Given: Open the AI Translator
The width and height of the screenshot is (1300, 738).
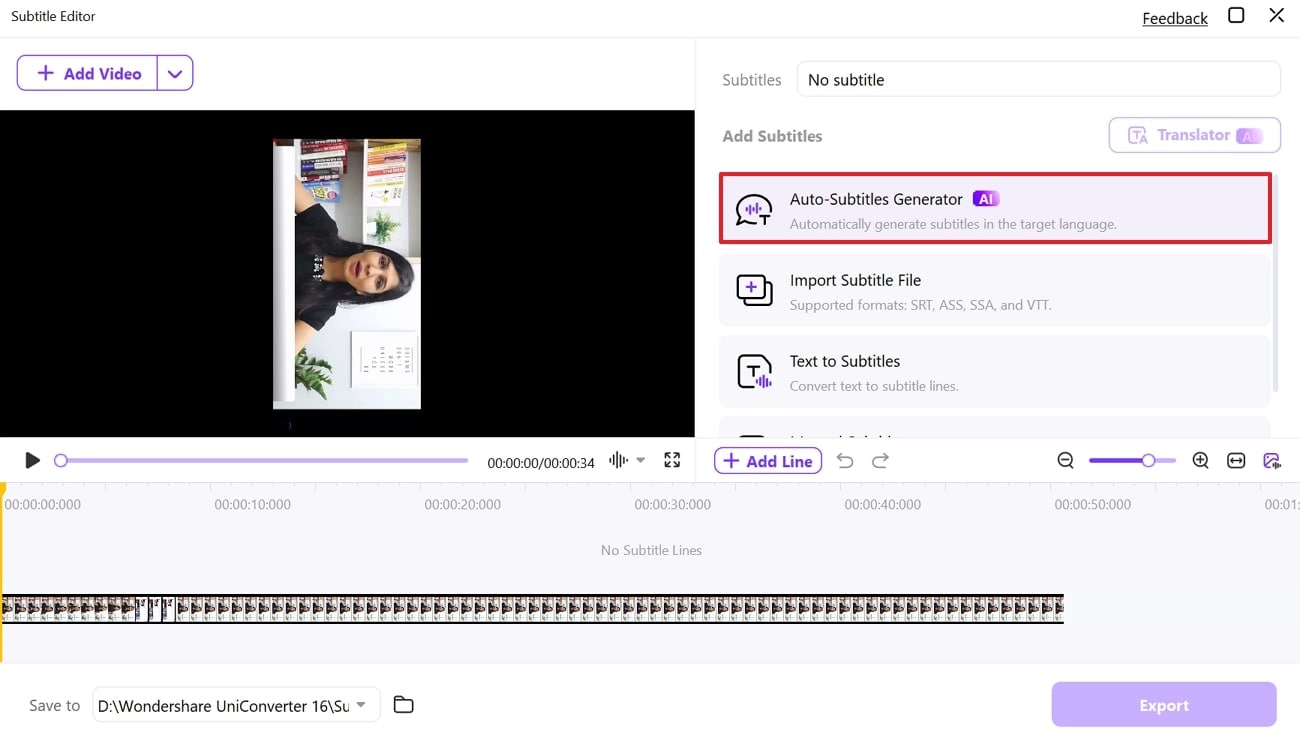Looking at the screenshot, I should pos(1194,135).
